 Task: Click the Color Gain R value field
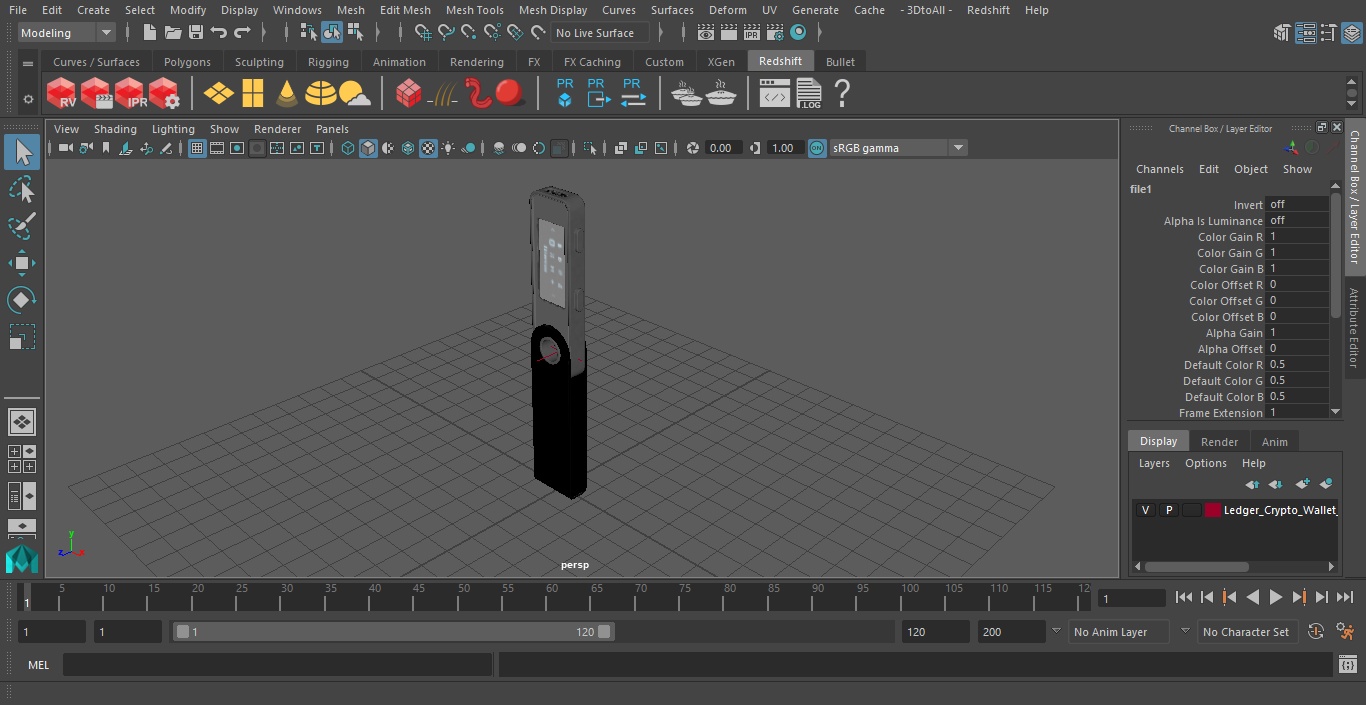[1297, 237]
